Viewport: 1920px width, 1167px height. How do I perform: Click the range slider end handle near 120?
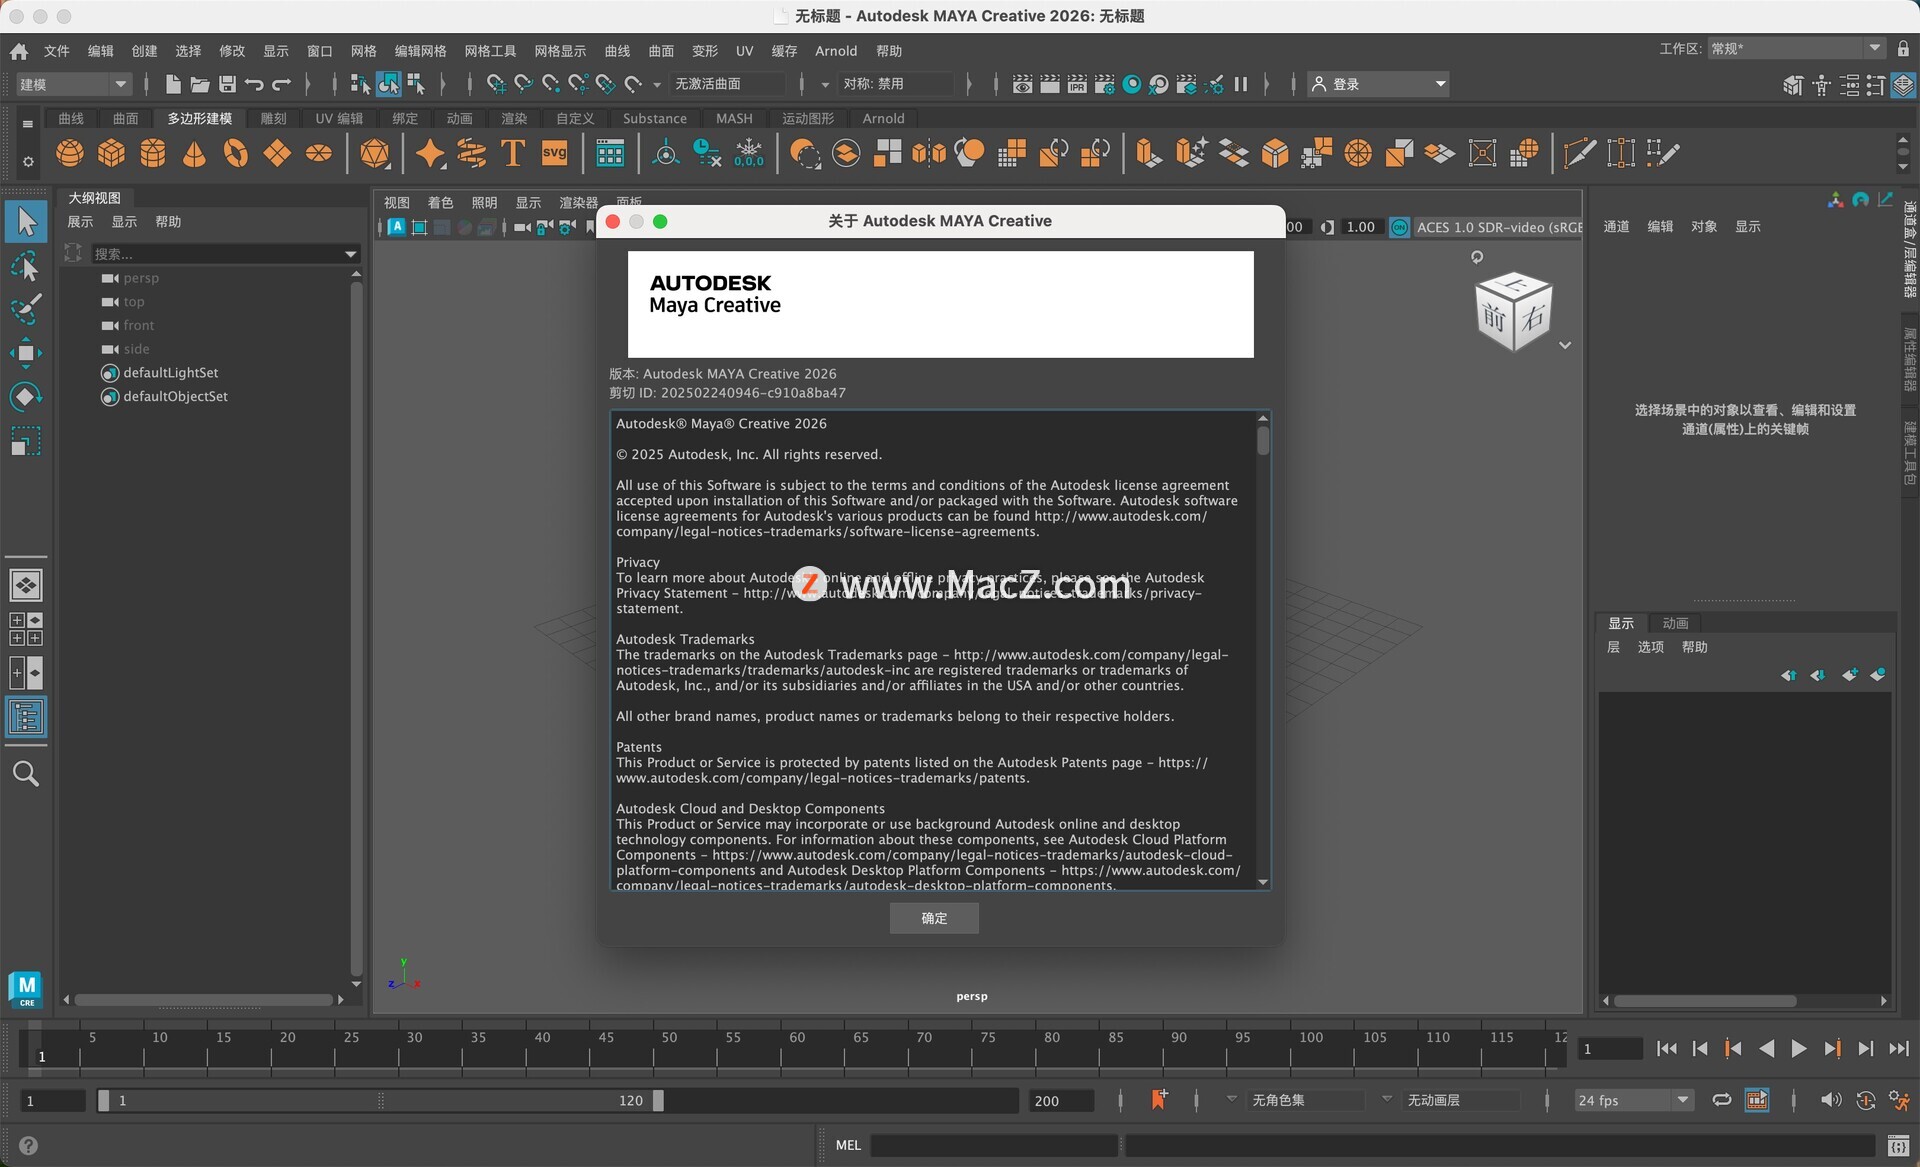click(658, 1100)
